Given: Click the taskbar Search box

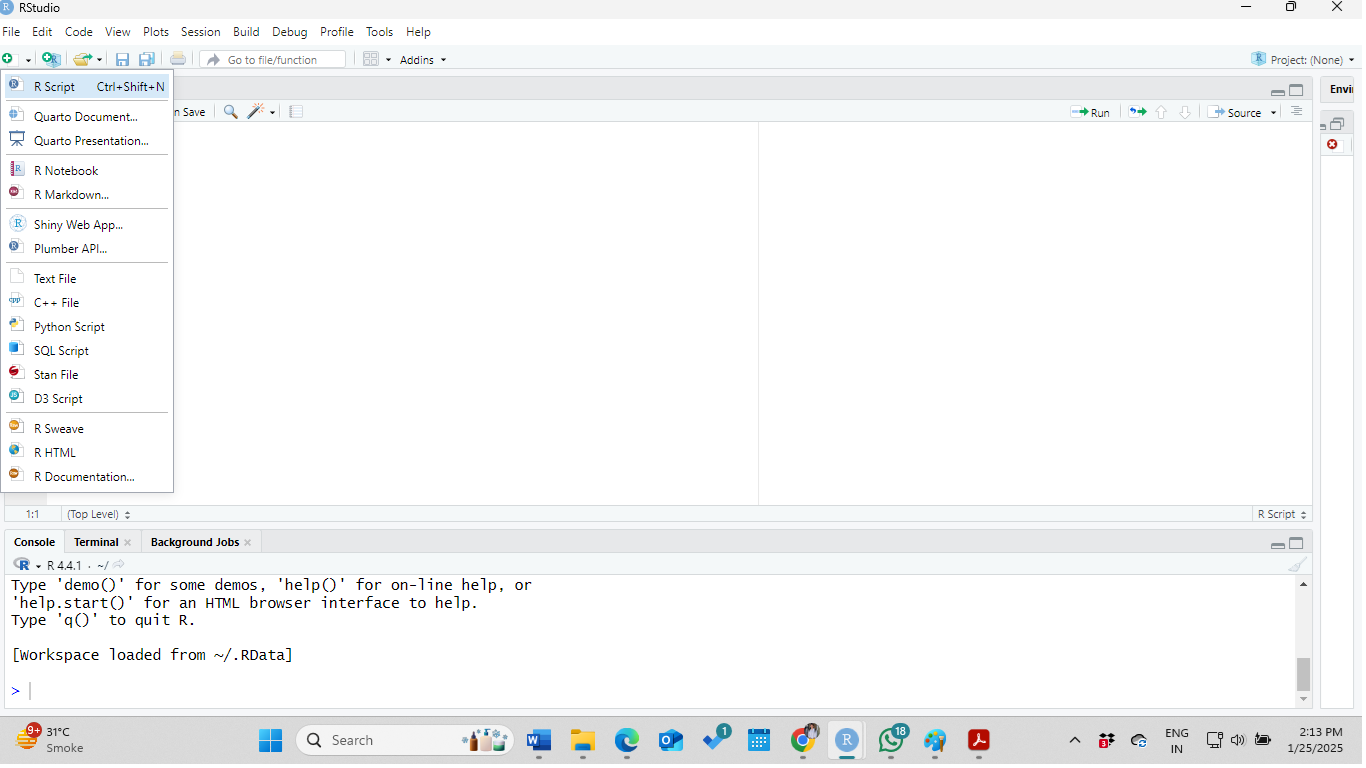Looking at the screenshot, I should pos(405,740).
